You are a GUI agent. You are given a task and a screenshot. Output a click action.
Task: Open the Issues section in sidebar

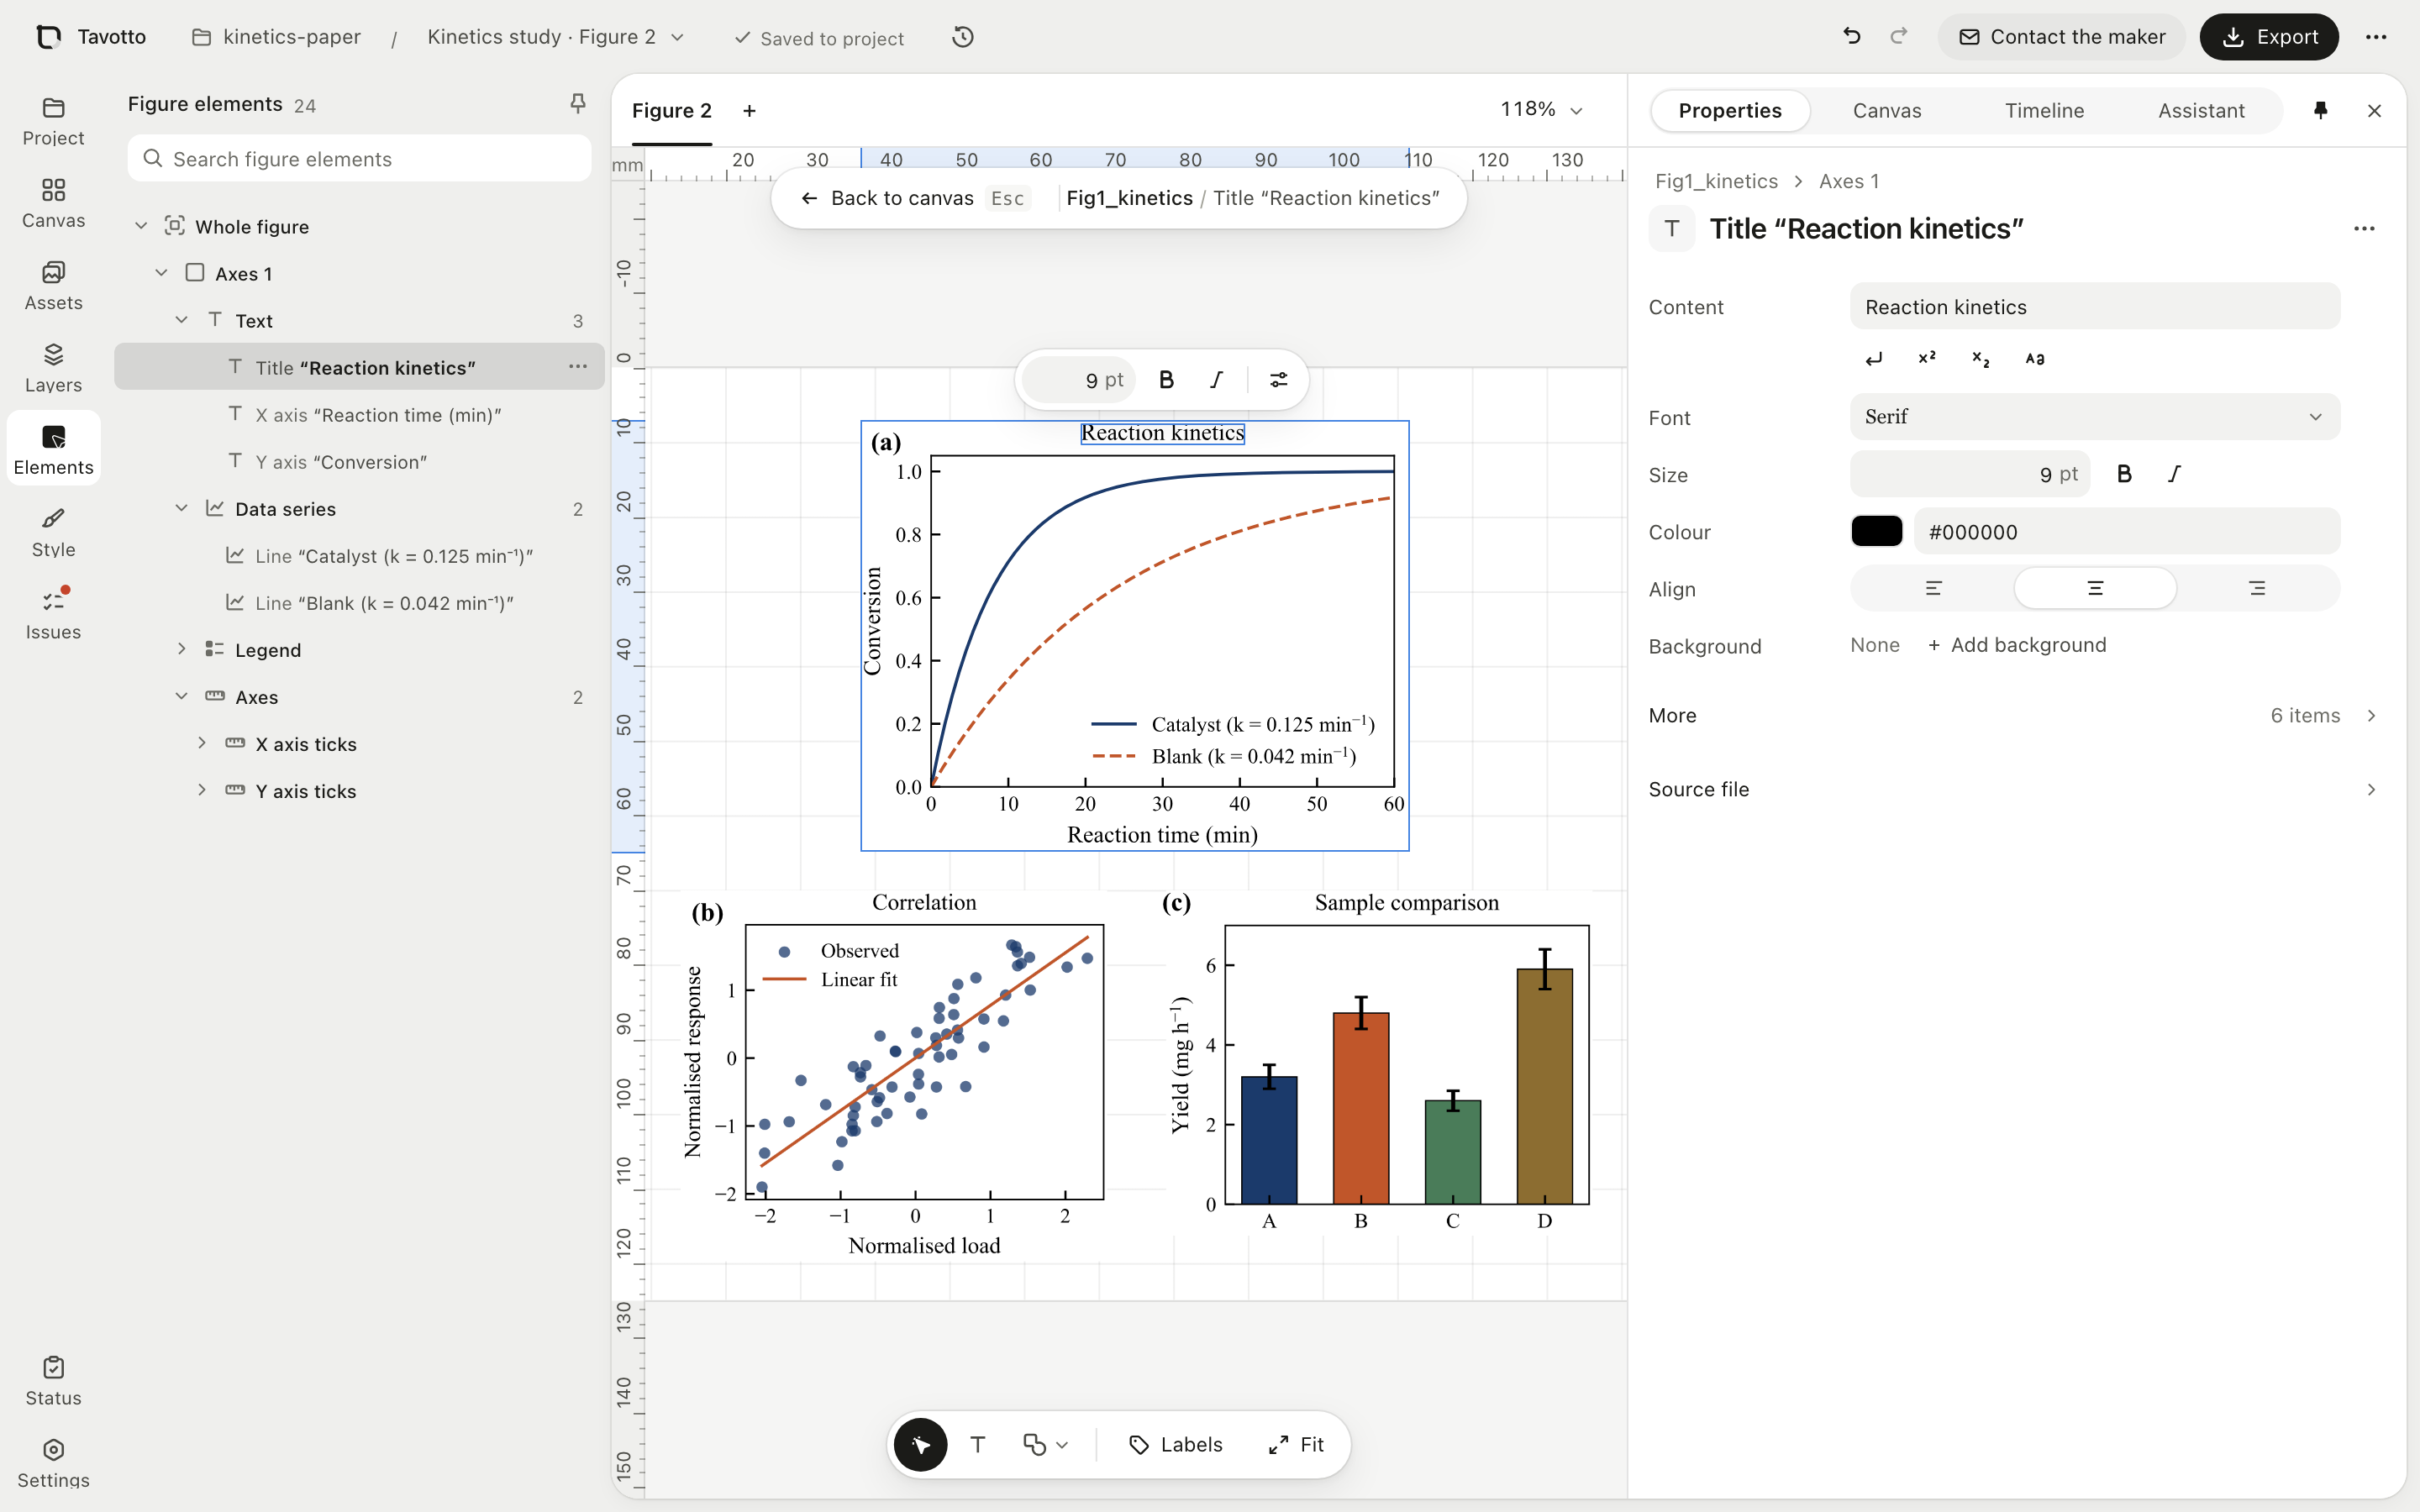coord(53,615)
